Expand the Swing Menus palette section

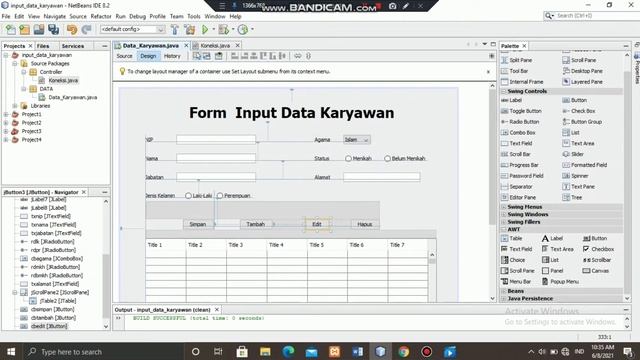[x=504, y=207]
